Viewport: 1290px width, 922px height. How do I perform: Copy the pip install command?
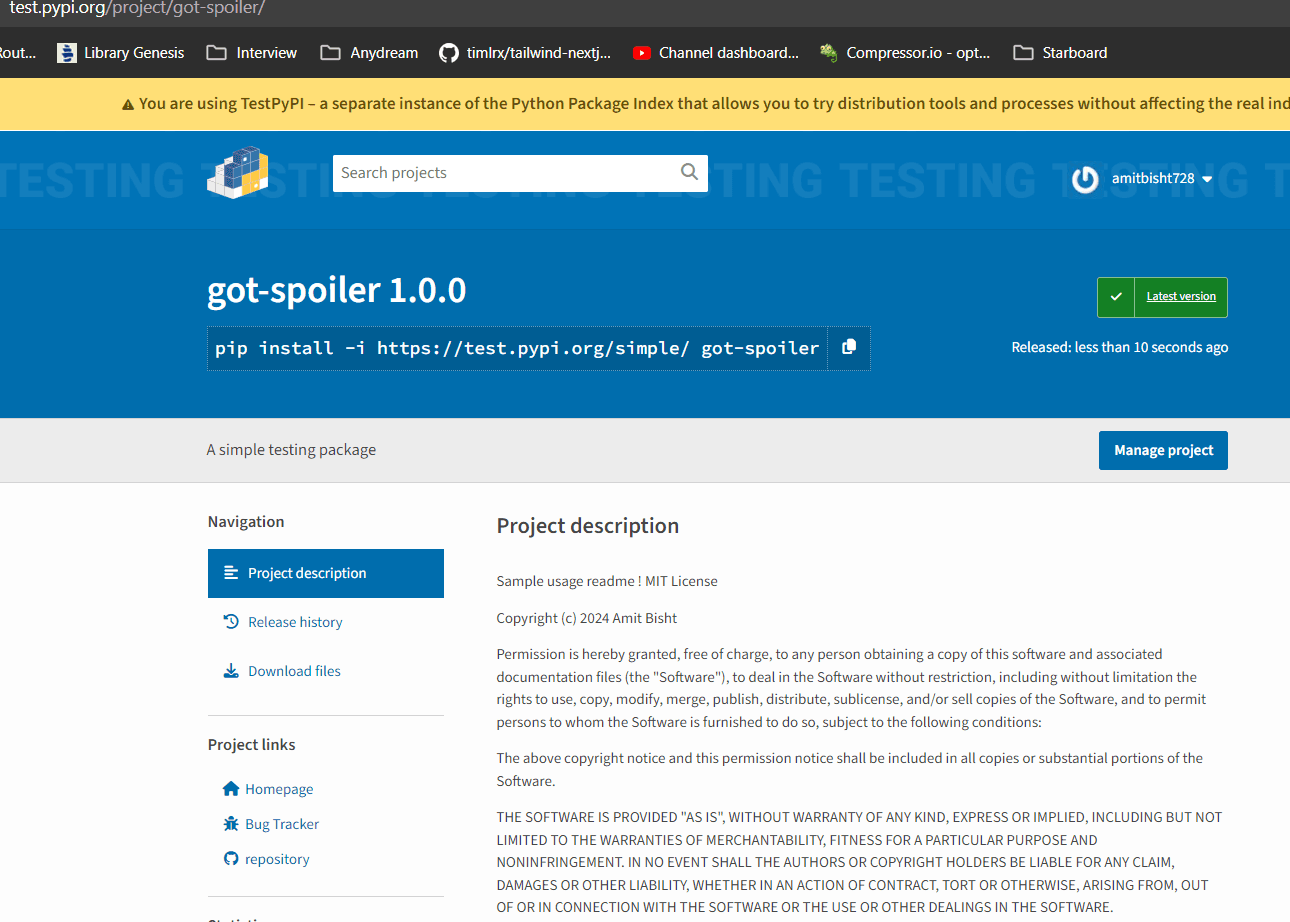tap(849, 347)
